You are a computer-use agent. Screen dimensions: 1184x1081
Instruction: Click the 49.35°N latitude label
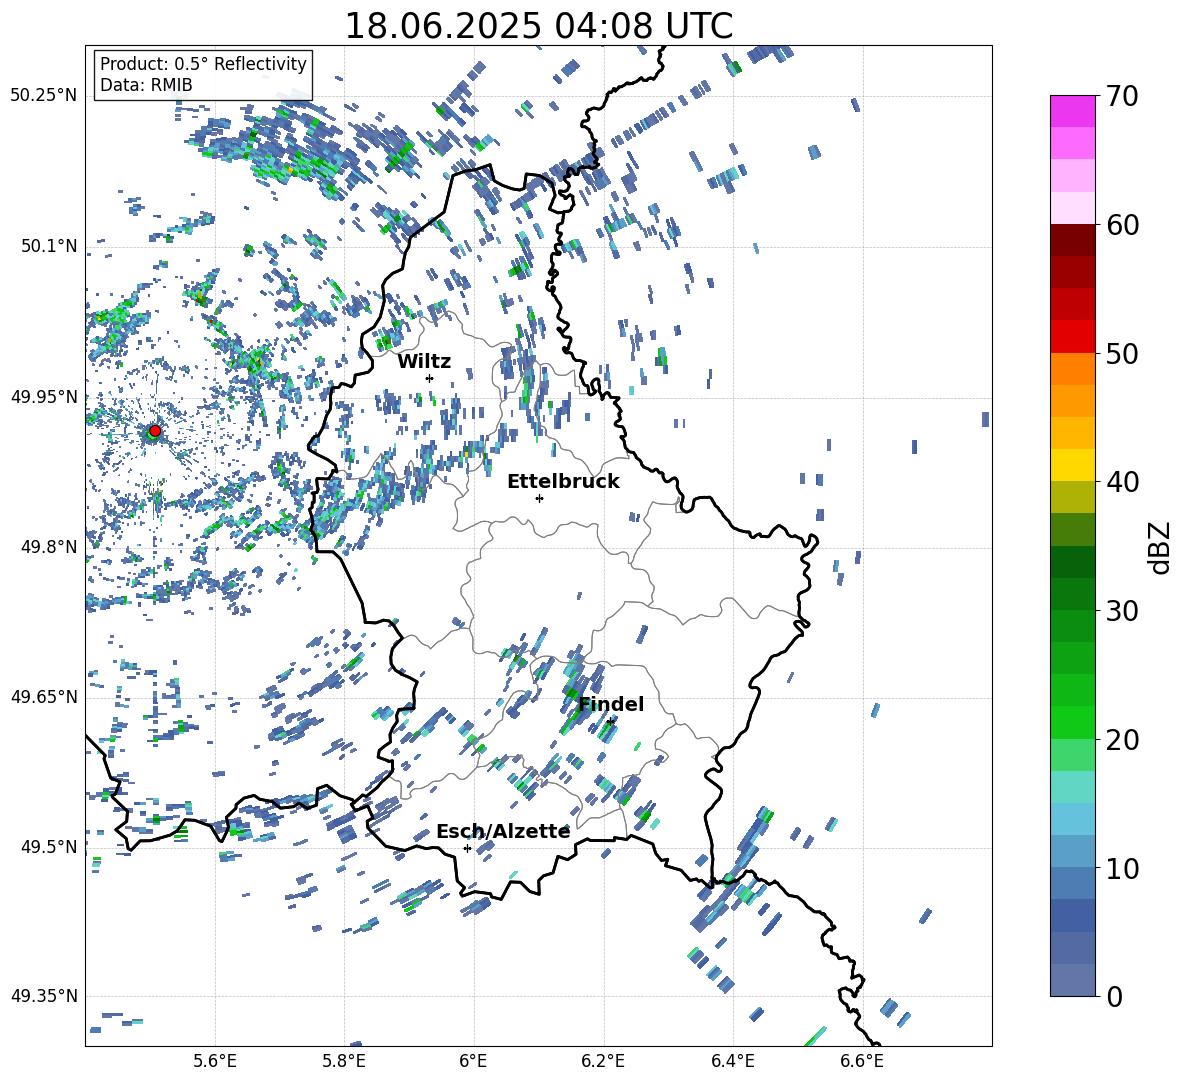[44, 996]
